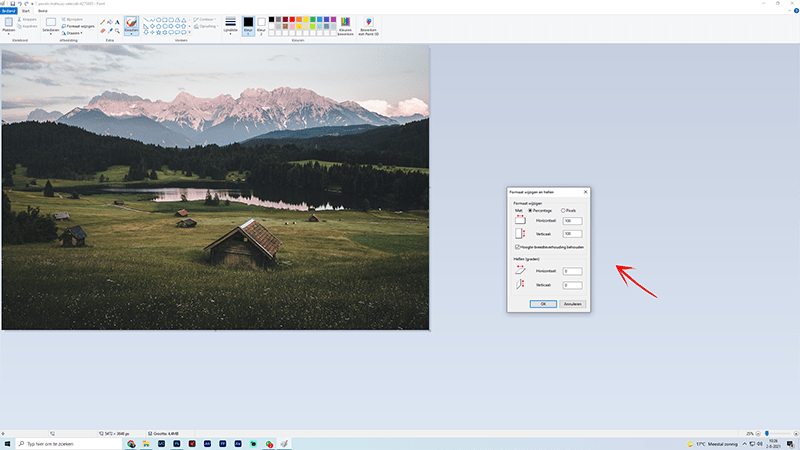This screenshot has height=450, width=800.
Task: Click the Selecteren selection rectangle icon
Action: [51, 22]
